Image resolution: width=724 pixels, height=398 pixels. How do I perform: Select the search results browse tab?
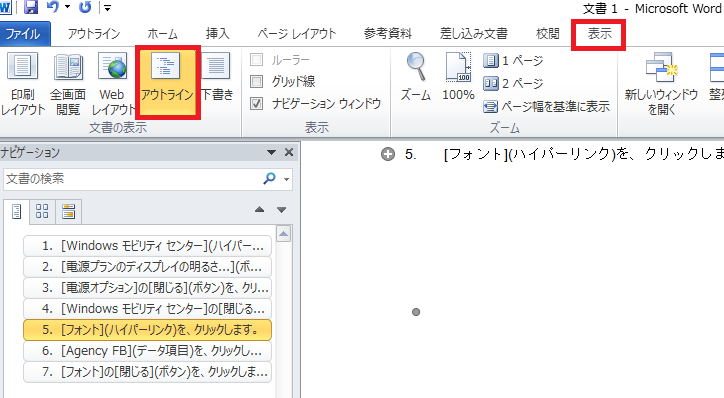68,211
